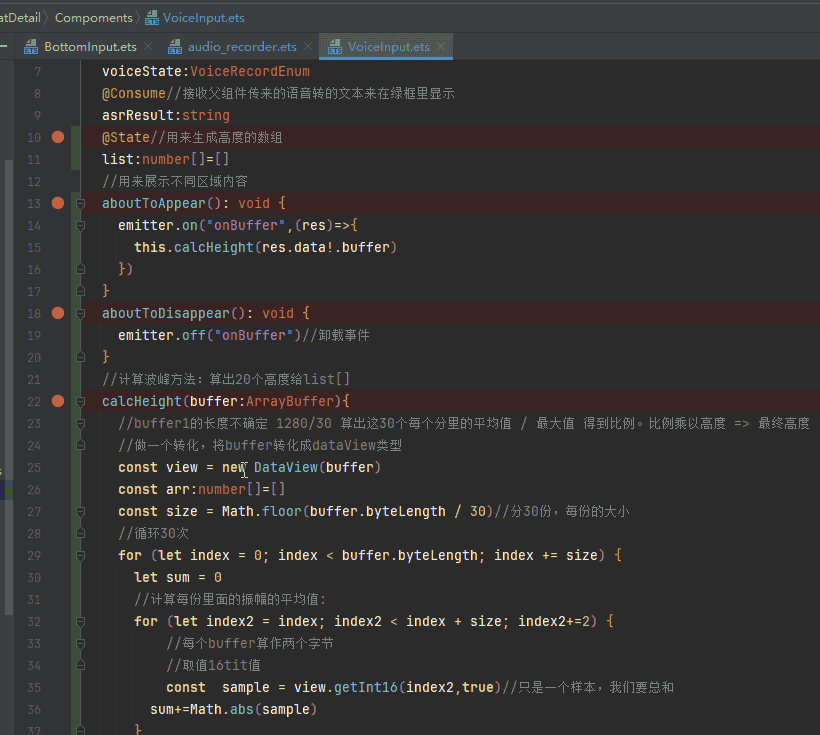Image resolution: width=820 pixels, height=735 pixels.
Task: Click the VoiceInput.ets breadcrumb item
Action: tap(203, 17)
